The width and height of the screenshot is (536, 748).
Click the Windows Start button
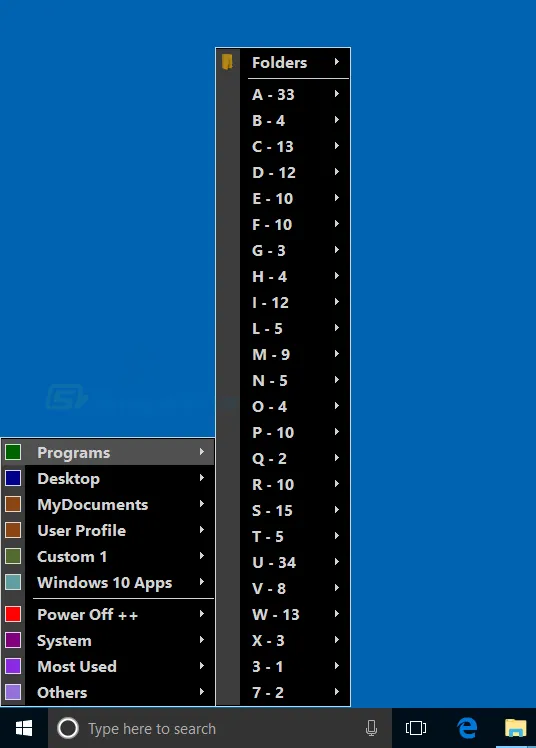tap(23, 728)
